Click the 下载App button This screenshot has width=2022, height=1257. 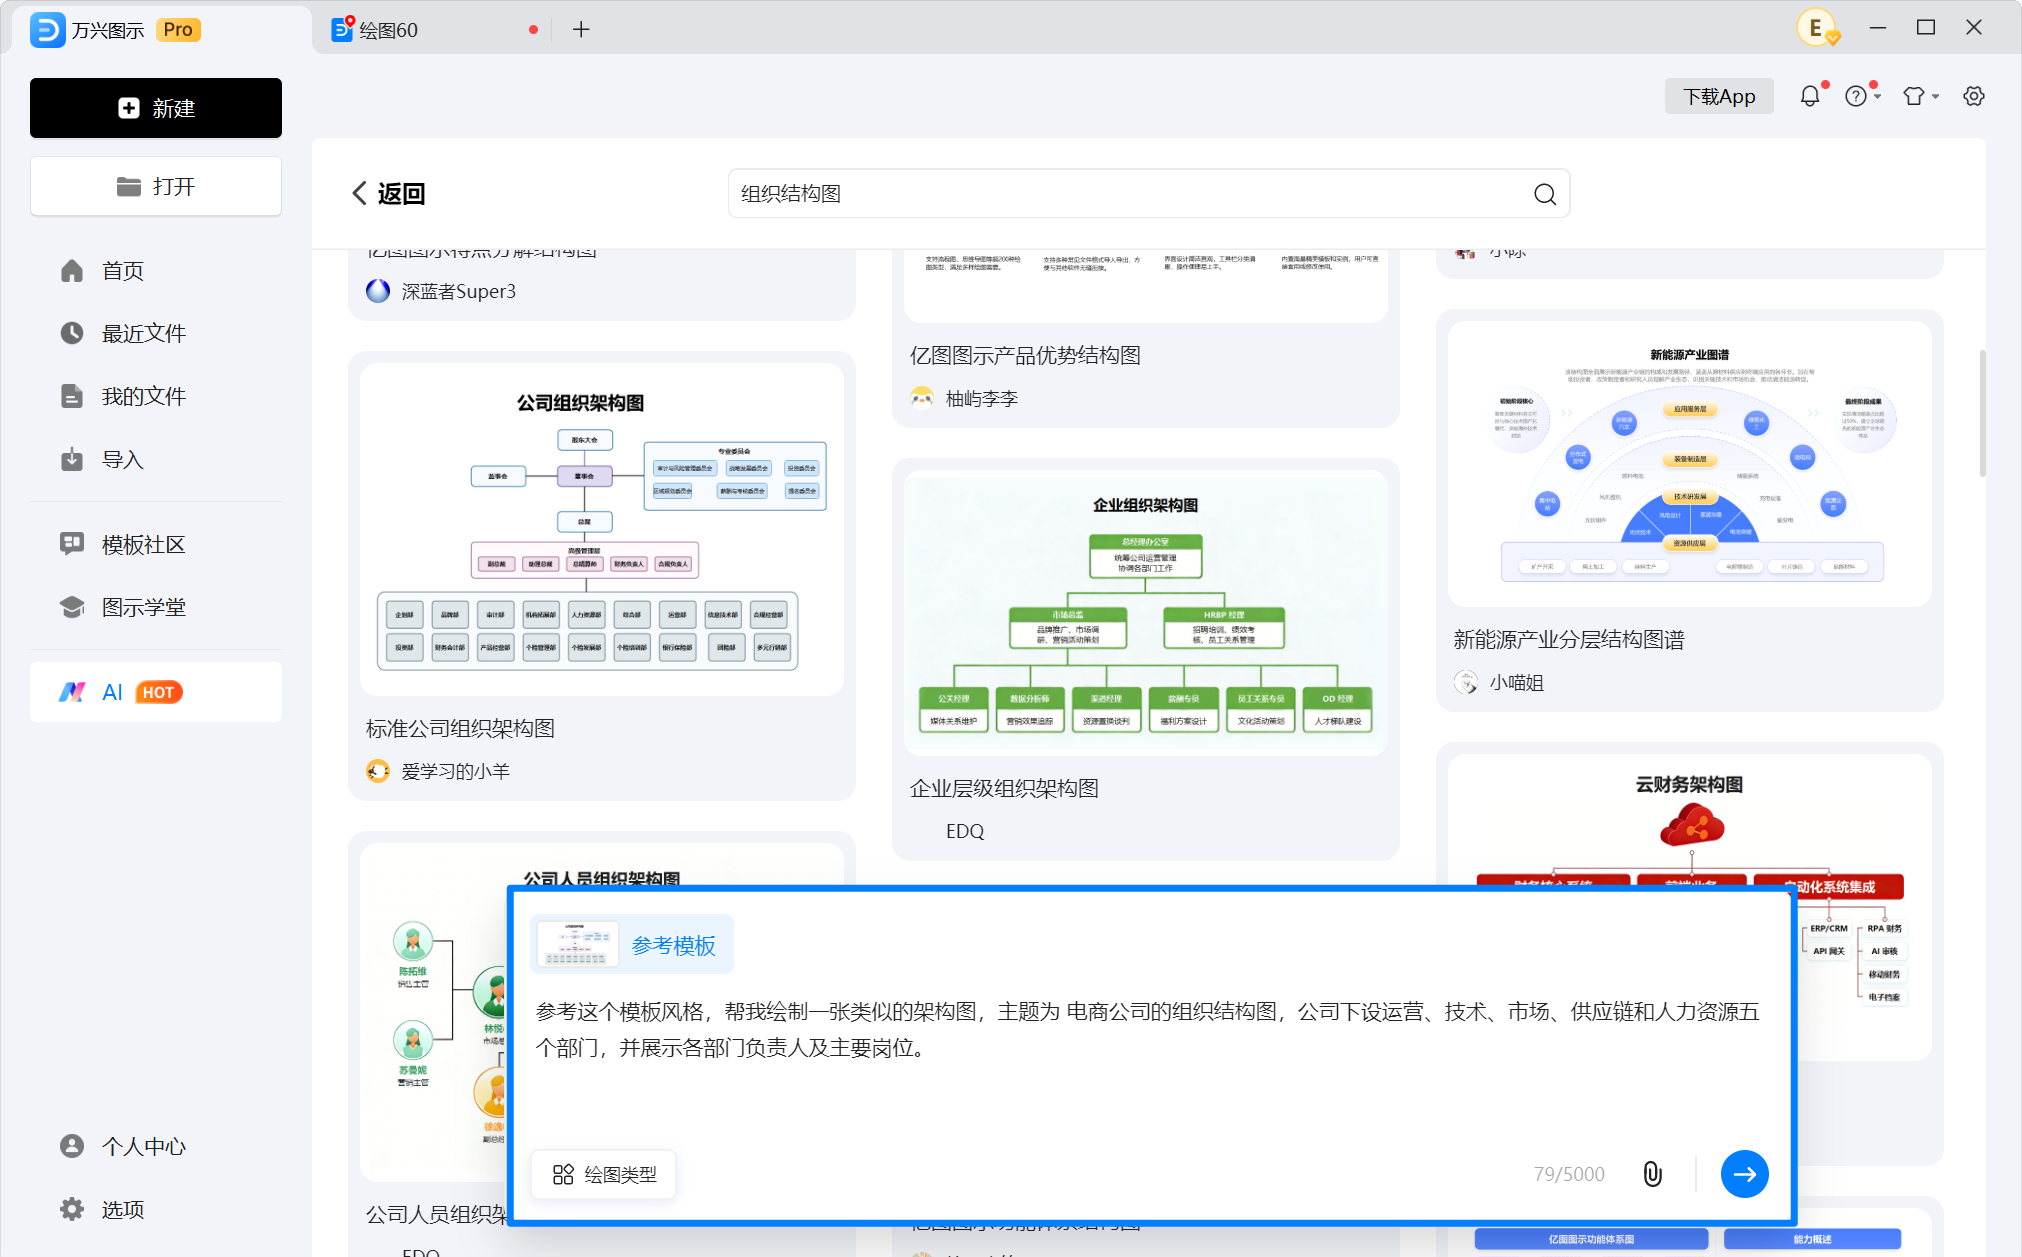pyautogui.click(x=1719, y=96)
